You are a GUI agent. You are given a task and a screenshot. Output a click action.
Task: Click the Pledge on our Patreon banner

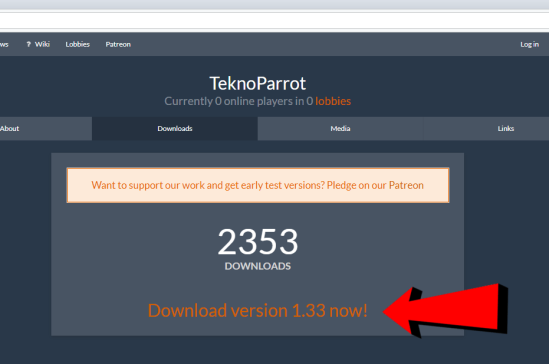[258, 185]
